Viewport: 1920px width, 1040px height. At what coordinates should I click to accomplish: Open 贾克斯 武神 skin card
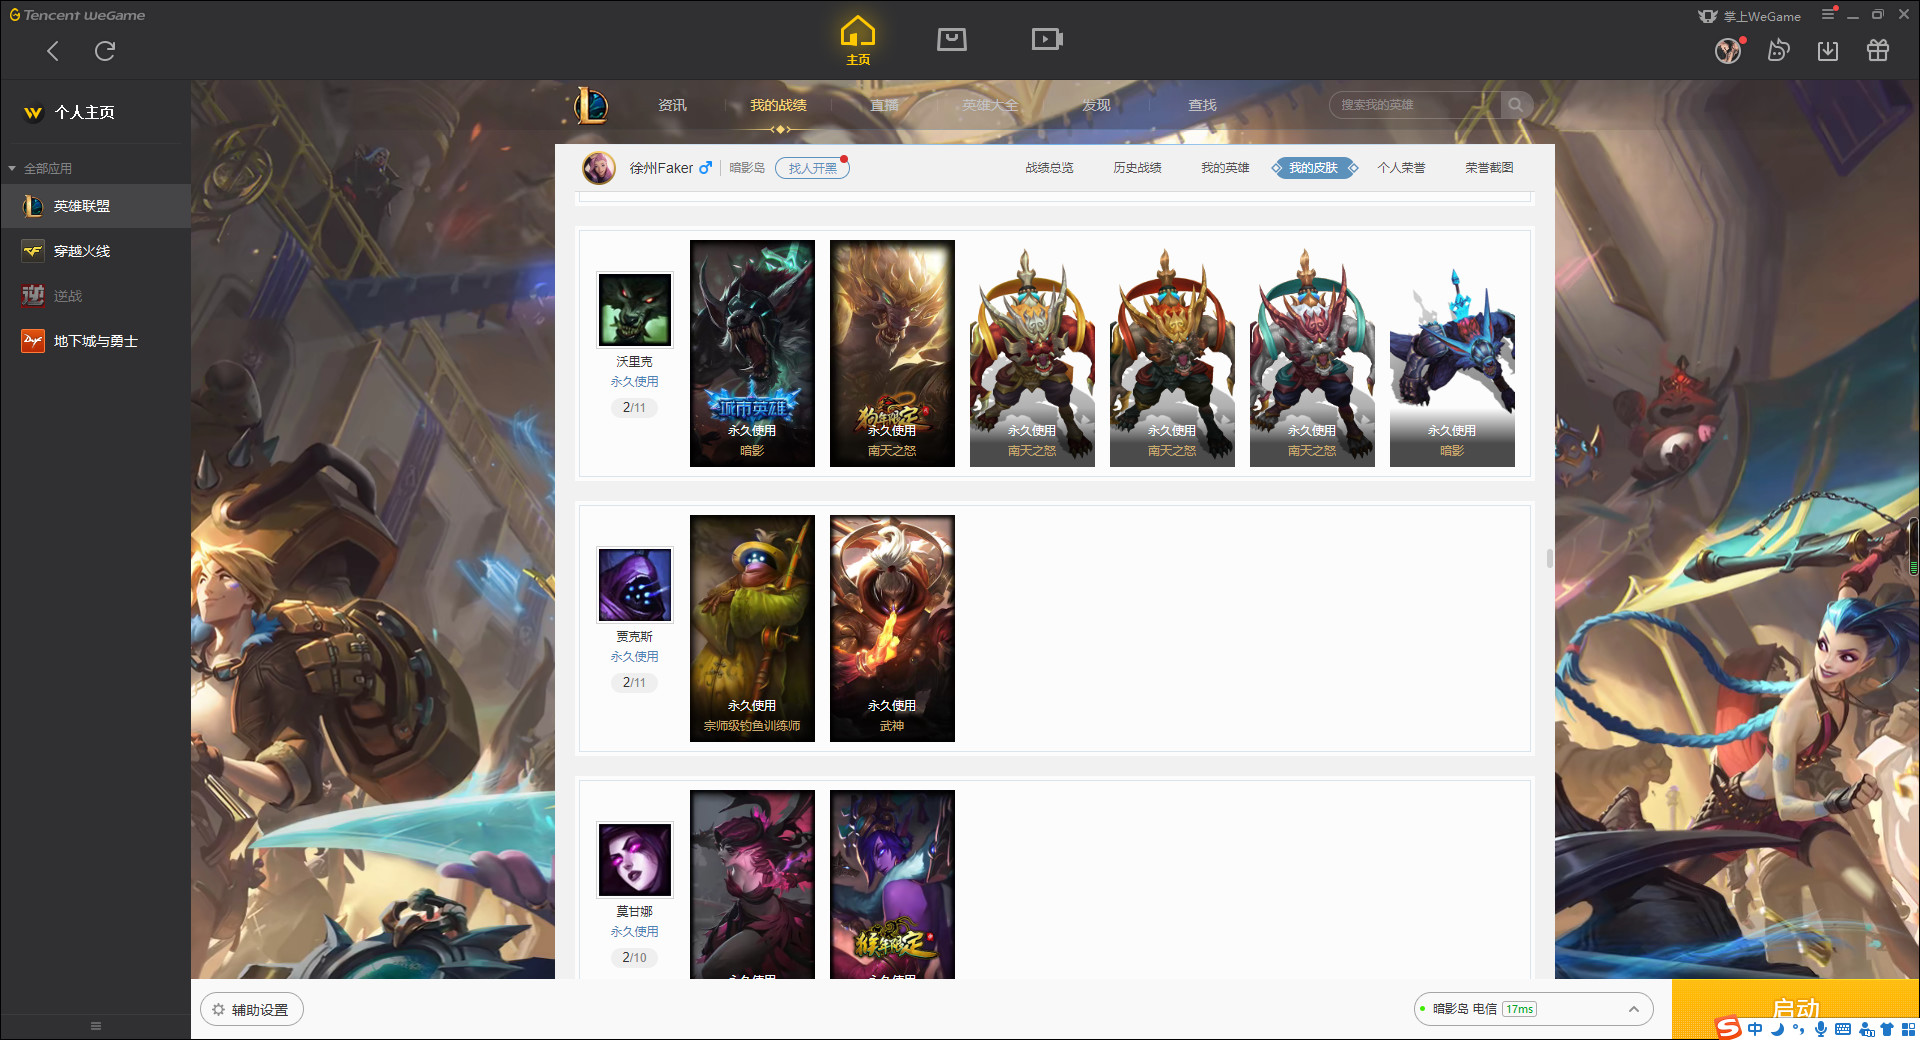(892, 628)
